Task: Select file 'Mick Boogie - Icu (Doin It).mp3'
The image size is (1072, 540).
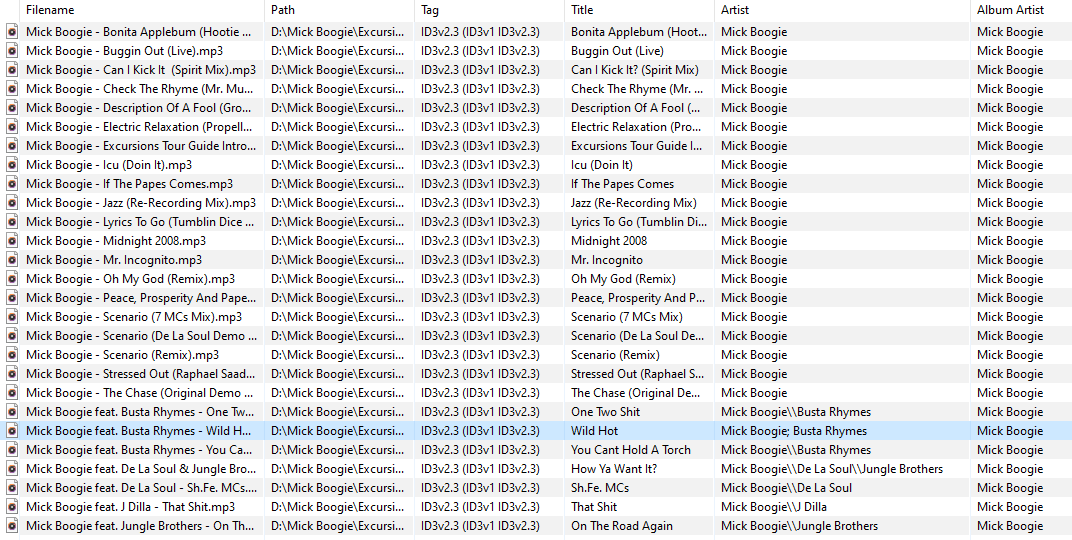Action: click(109, 165)
